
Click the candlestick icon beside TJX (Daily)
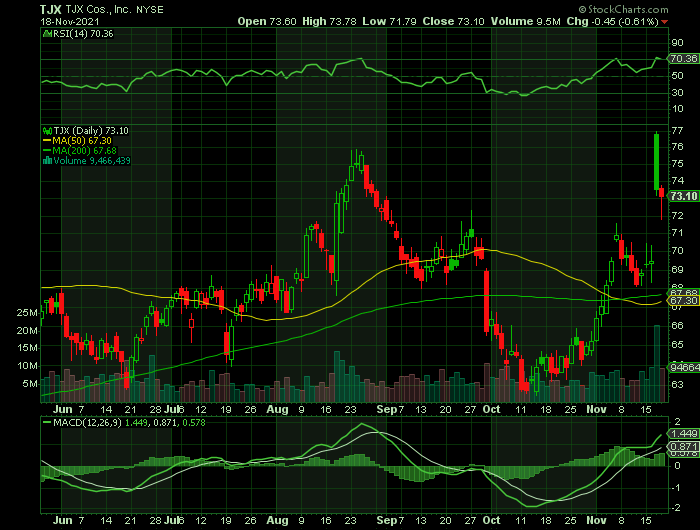(x=47, y=131)
